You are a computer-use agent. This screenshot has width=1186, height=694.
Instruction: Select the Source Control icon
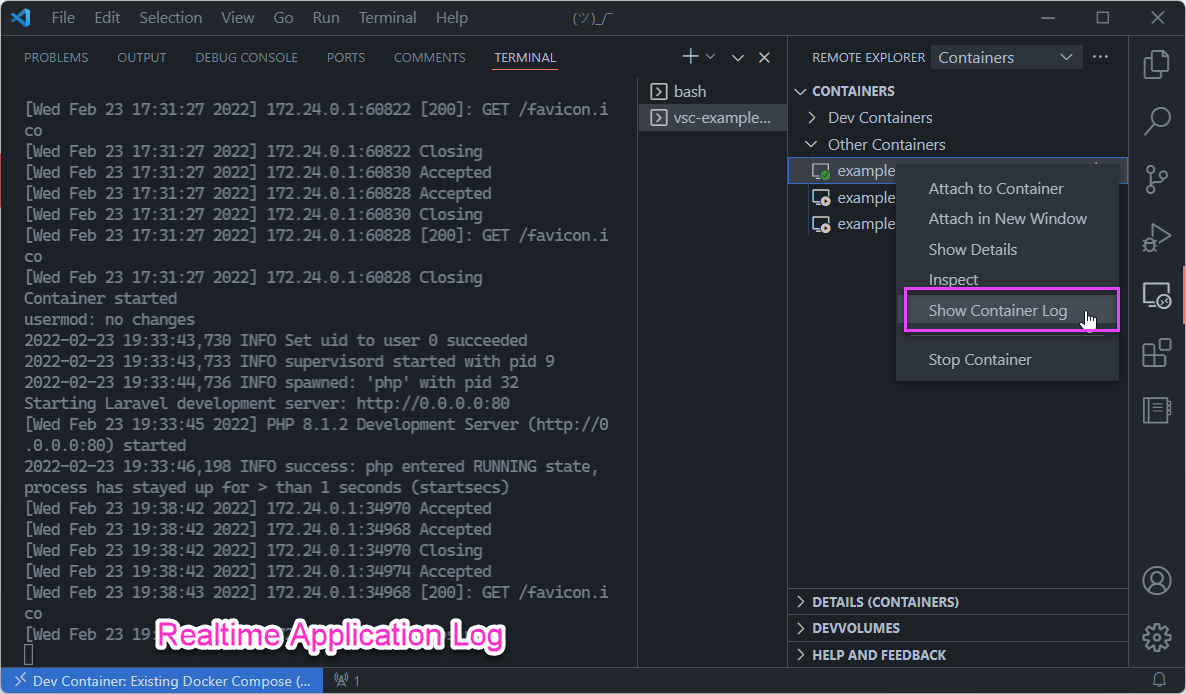(x=1156, y=179)
